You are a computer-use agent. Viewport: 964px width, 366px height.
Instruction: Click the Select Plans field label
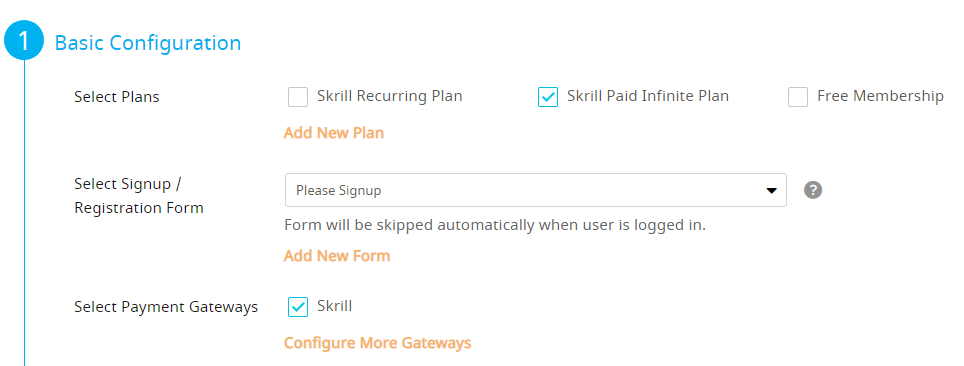pyautogui.click(x=116, y=97)
